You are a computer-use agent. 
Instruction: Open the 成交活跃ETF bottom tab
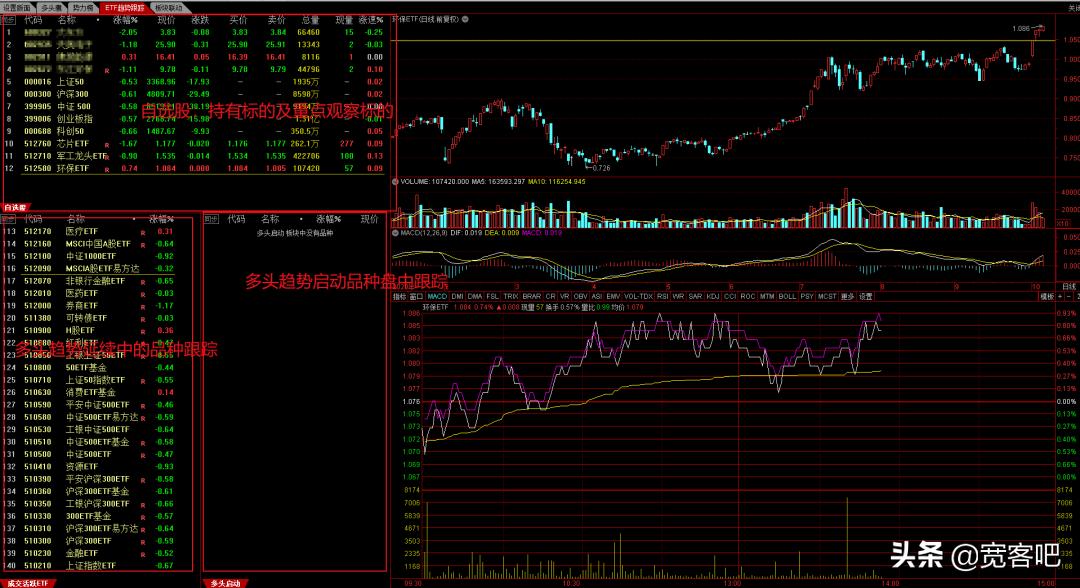tap(30, 581)
